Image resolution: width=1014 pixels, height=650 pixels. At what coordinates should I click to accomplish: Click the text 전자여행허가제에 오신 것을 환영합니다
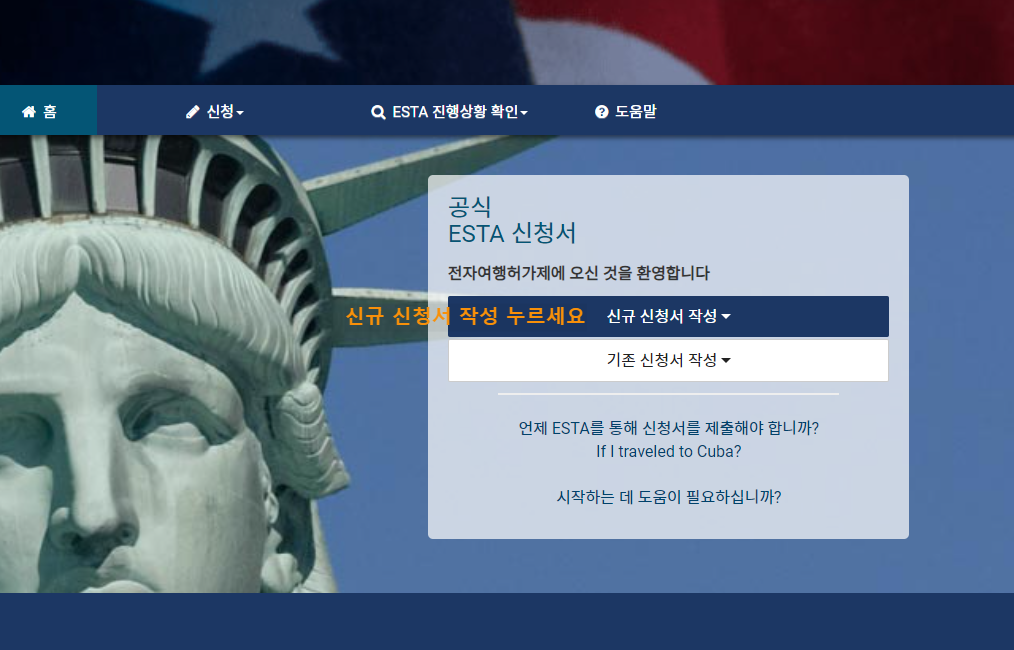[579, 273]
